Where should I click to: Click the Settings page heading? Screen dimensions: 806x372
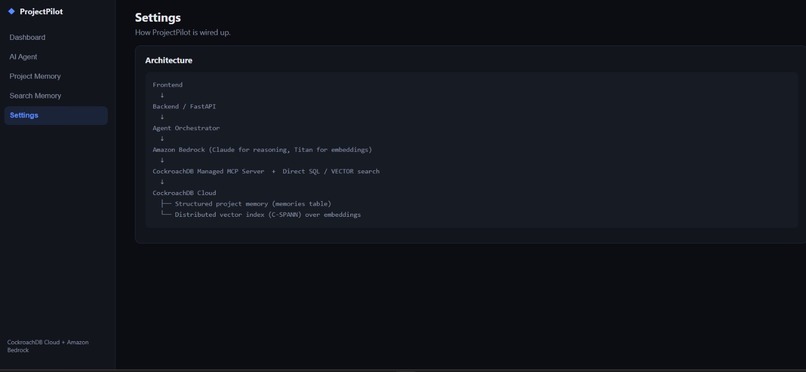158,17
